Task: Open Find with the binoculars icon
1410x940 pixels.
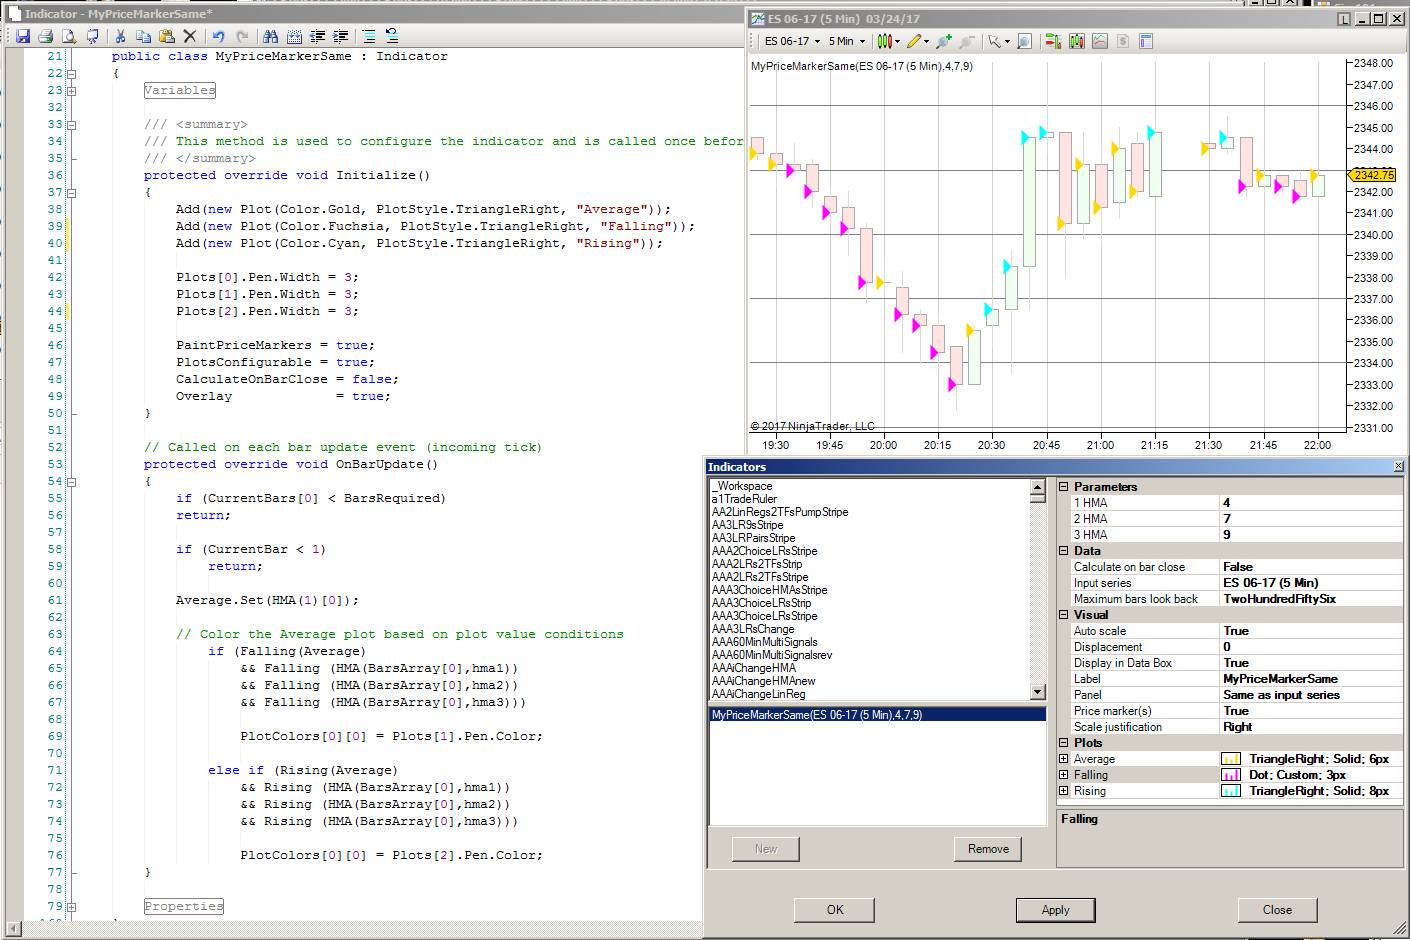Action: pyautogui.click(x=270, y=37)
